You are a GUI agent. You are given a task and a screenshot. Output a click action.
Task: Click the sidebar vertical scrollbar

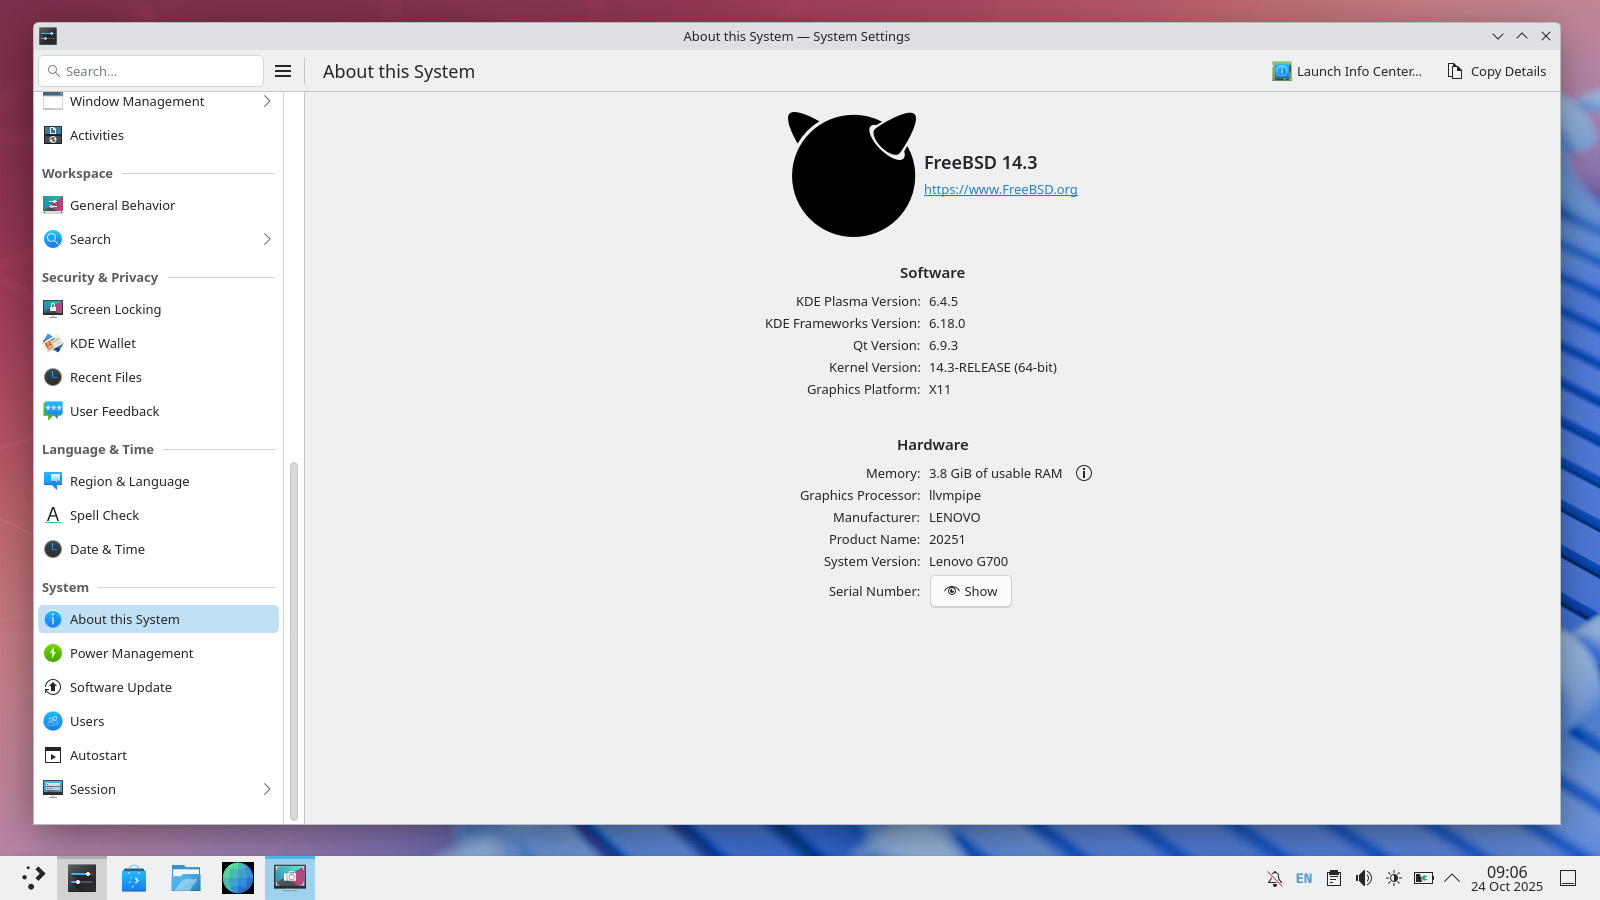click(294, 640)
